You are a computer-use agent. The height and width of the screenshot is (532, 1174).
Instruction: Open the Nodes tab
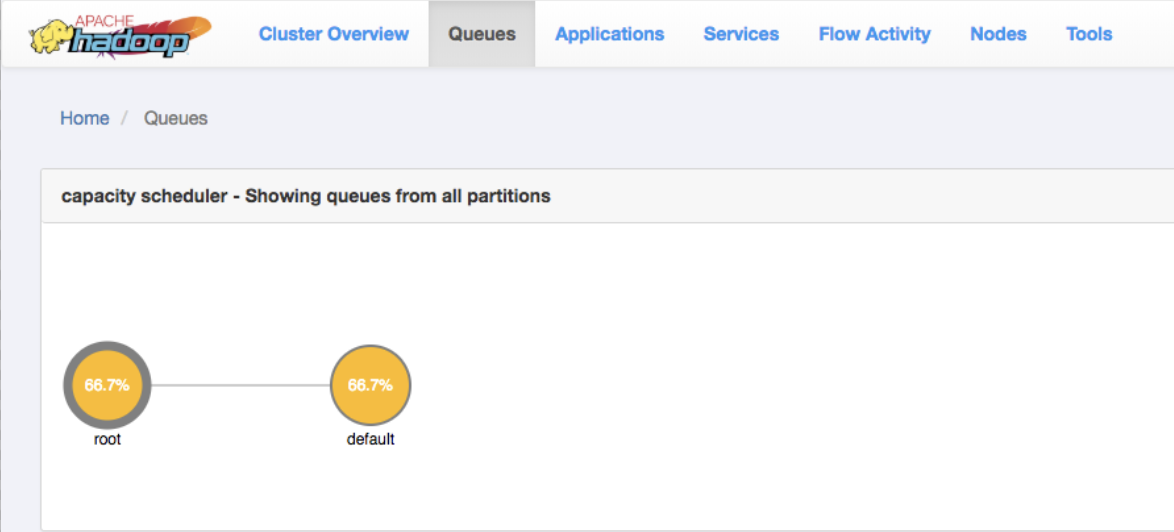[998, 34]
